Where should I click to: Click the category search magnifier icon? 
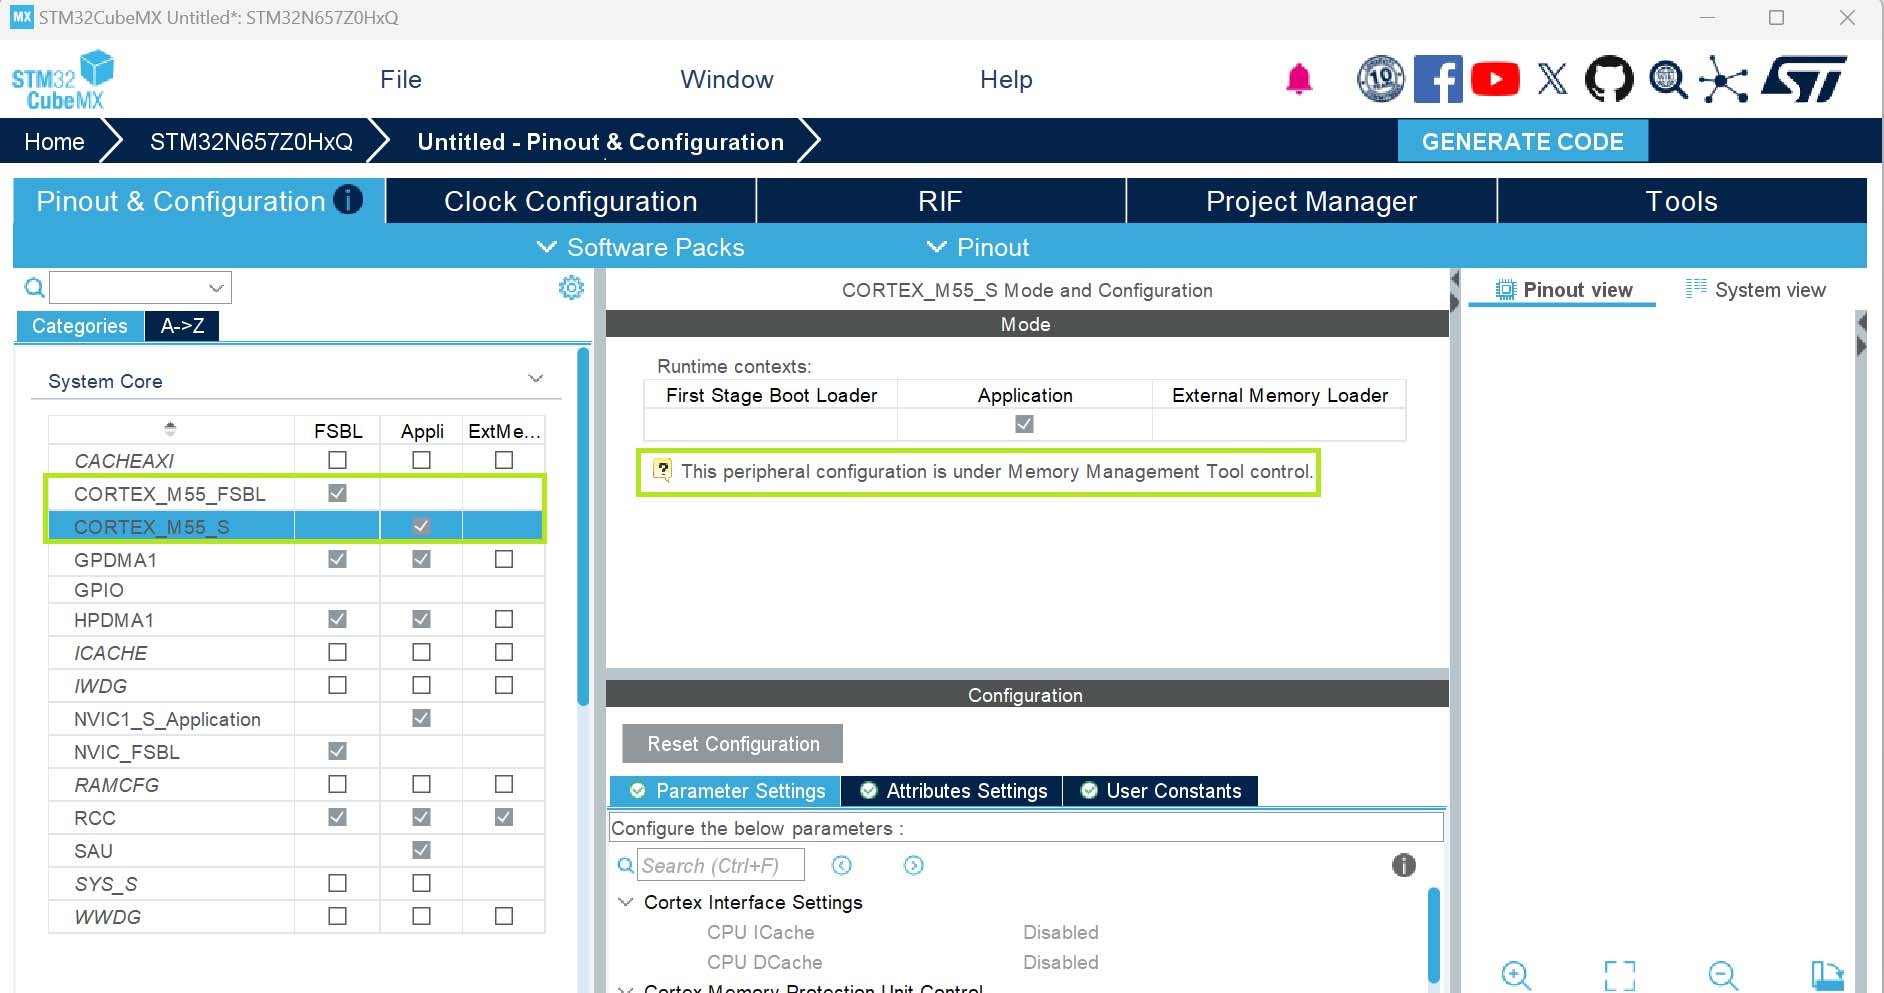(x=34, y=288)
